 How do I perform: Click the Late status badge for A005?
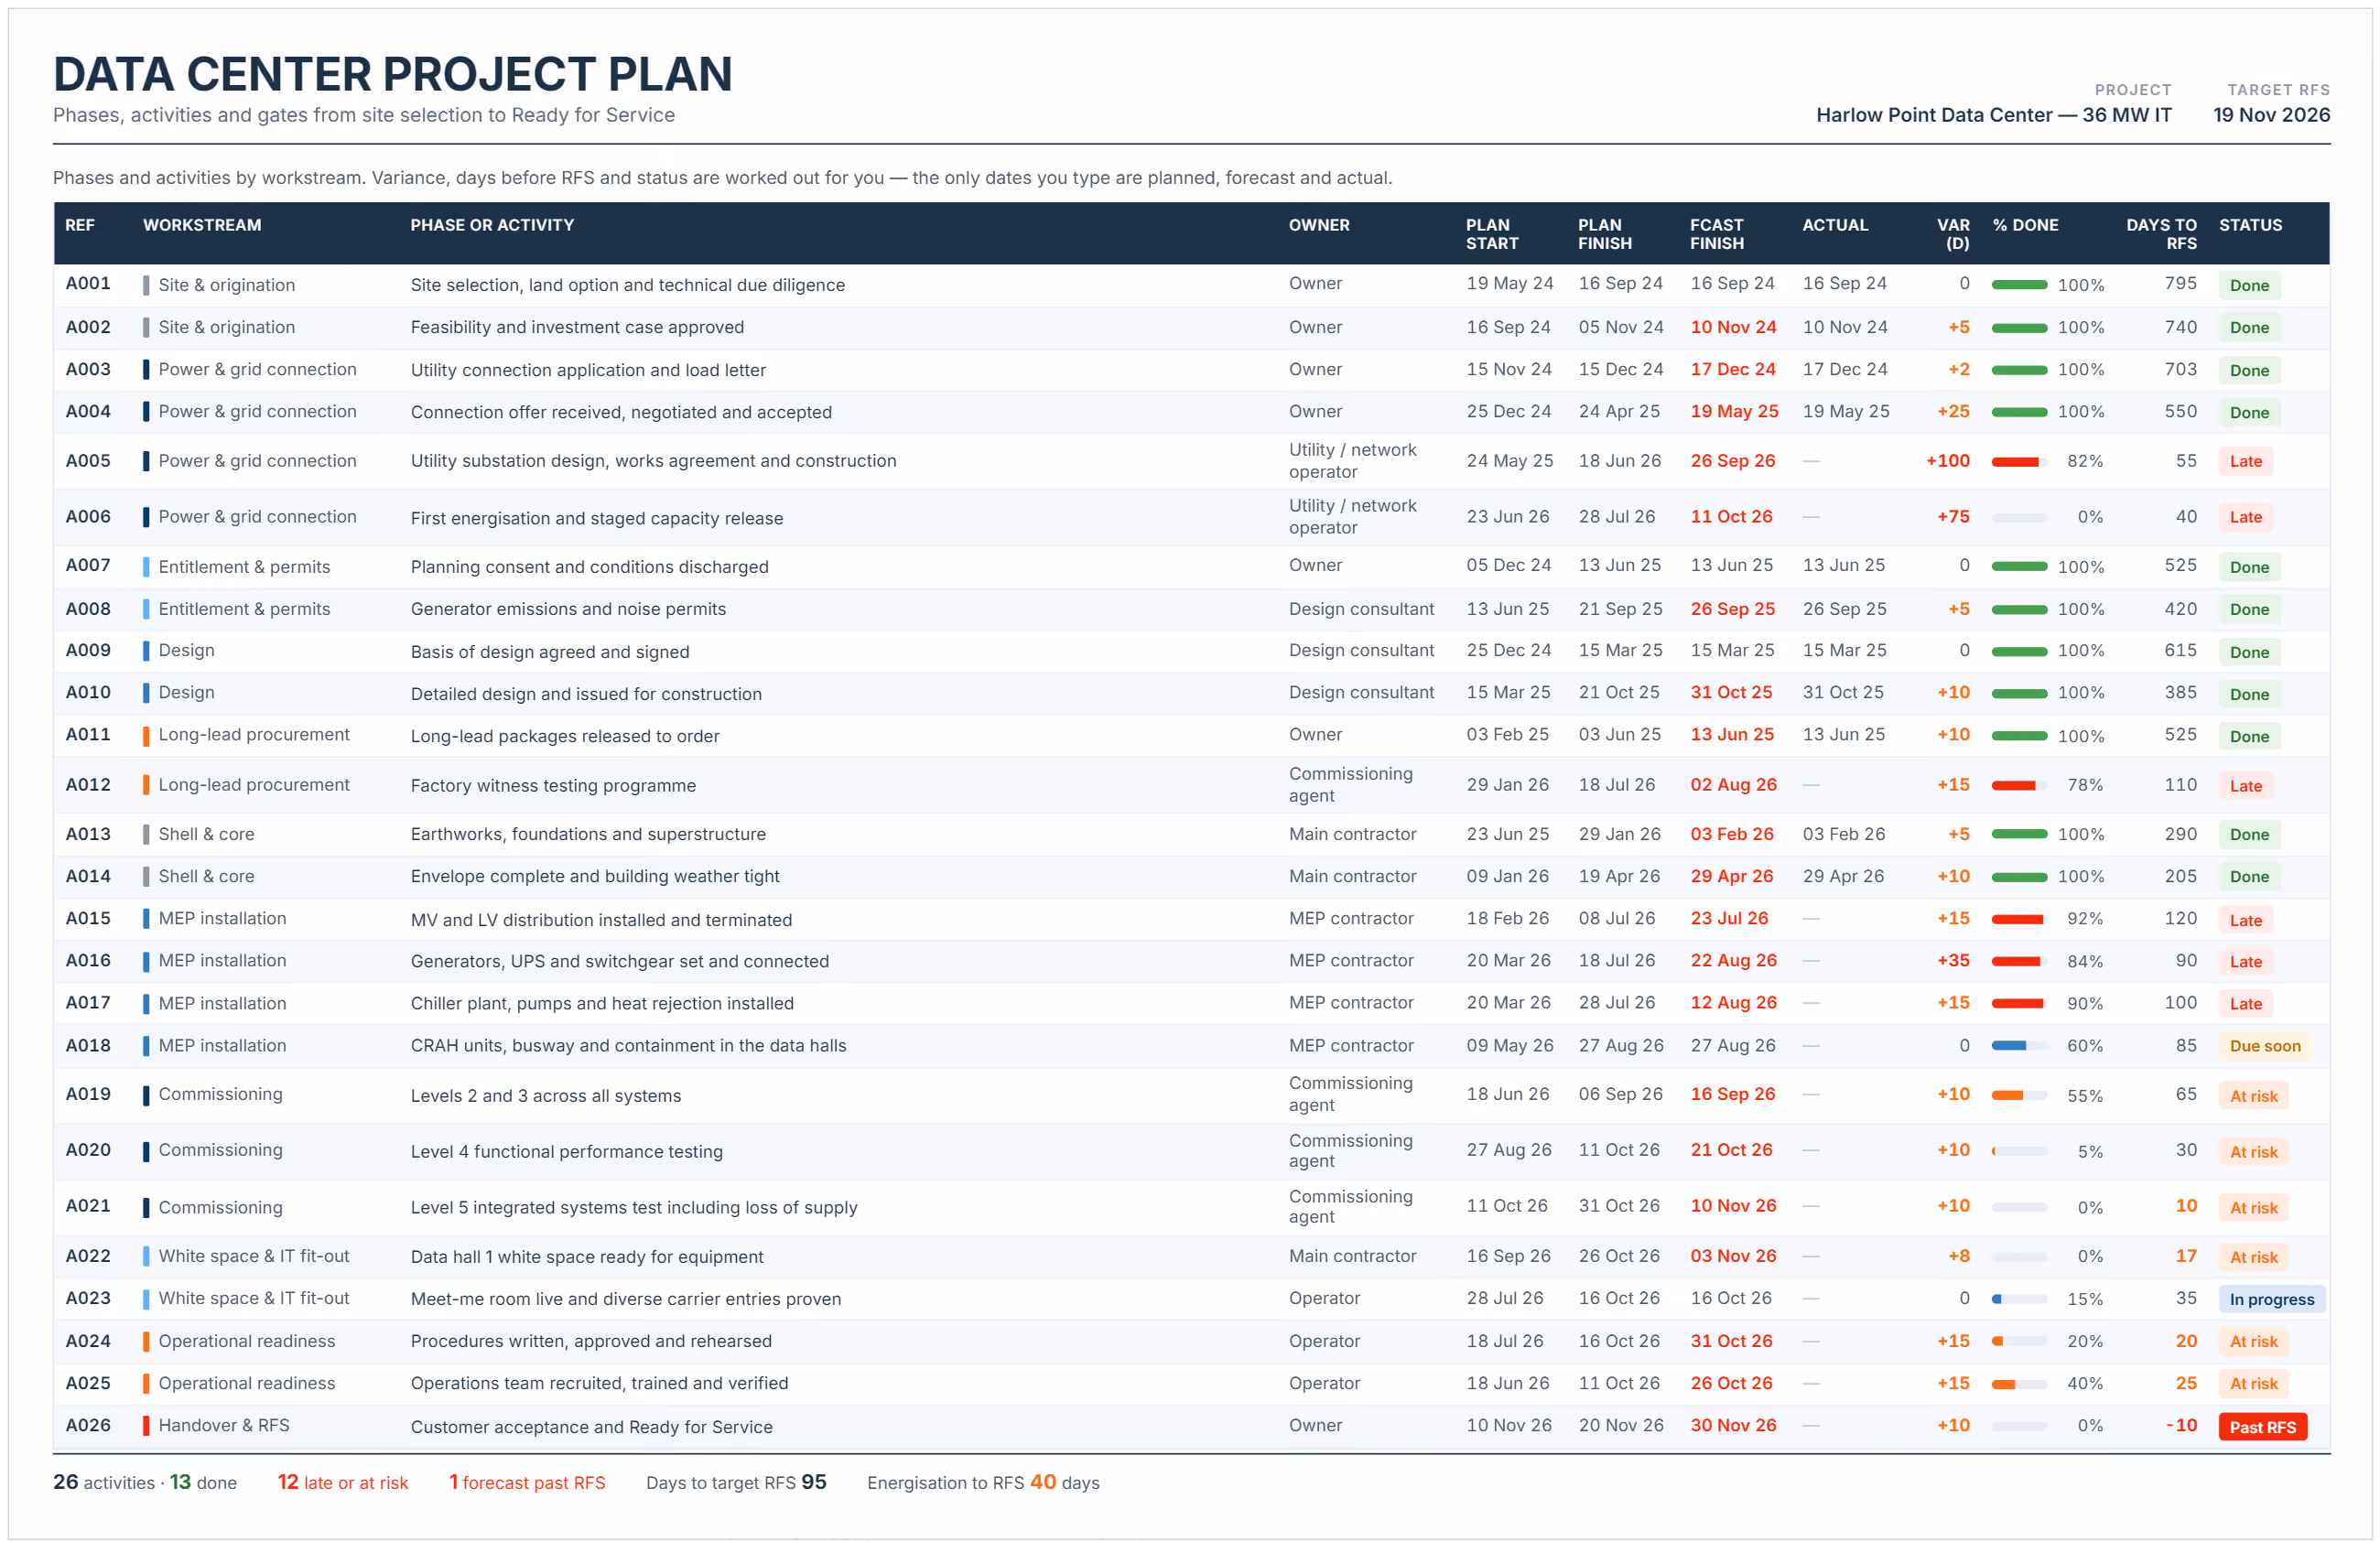point(2245,461)
